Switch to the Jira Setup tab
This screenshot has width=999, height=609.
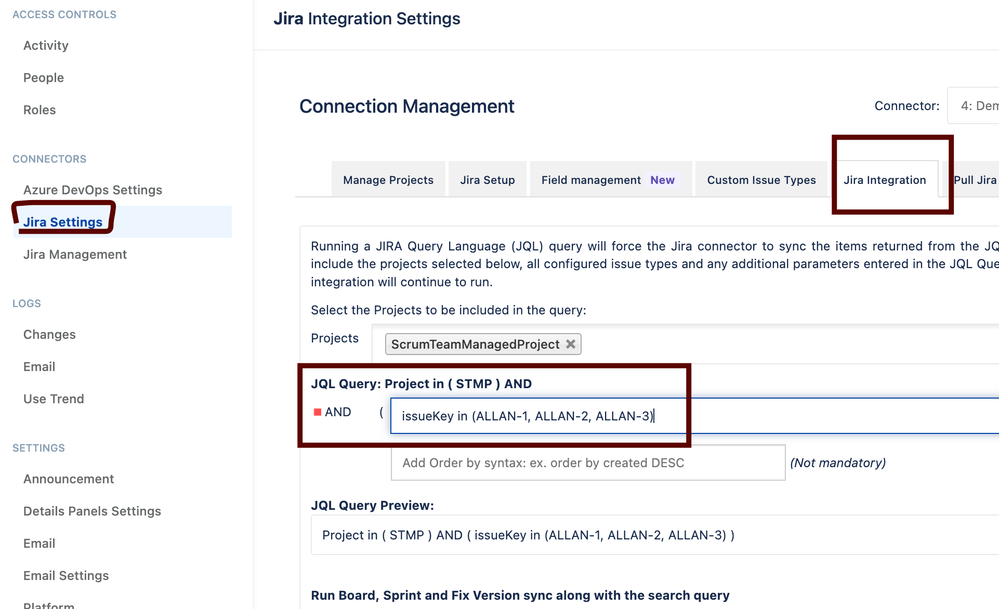click(487, 180)
